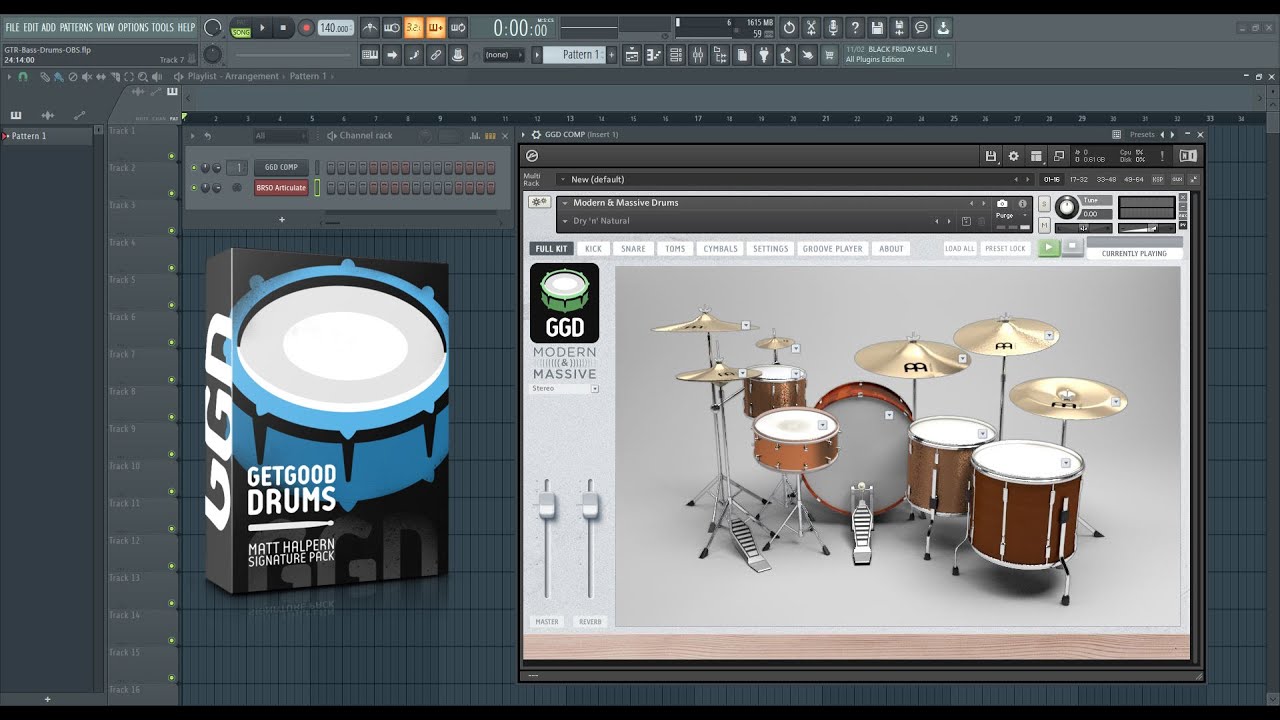
Task: Click the MASTER fader handle
Action: (547, 505)
